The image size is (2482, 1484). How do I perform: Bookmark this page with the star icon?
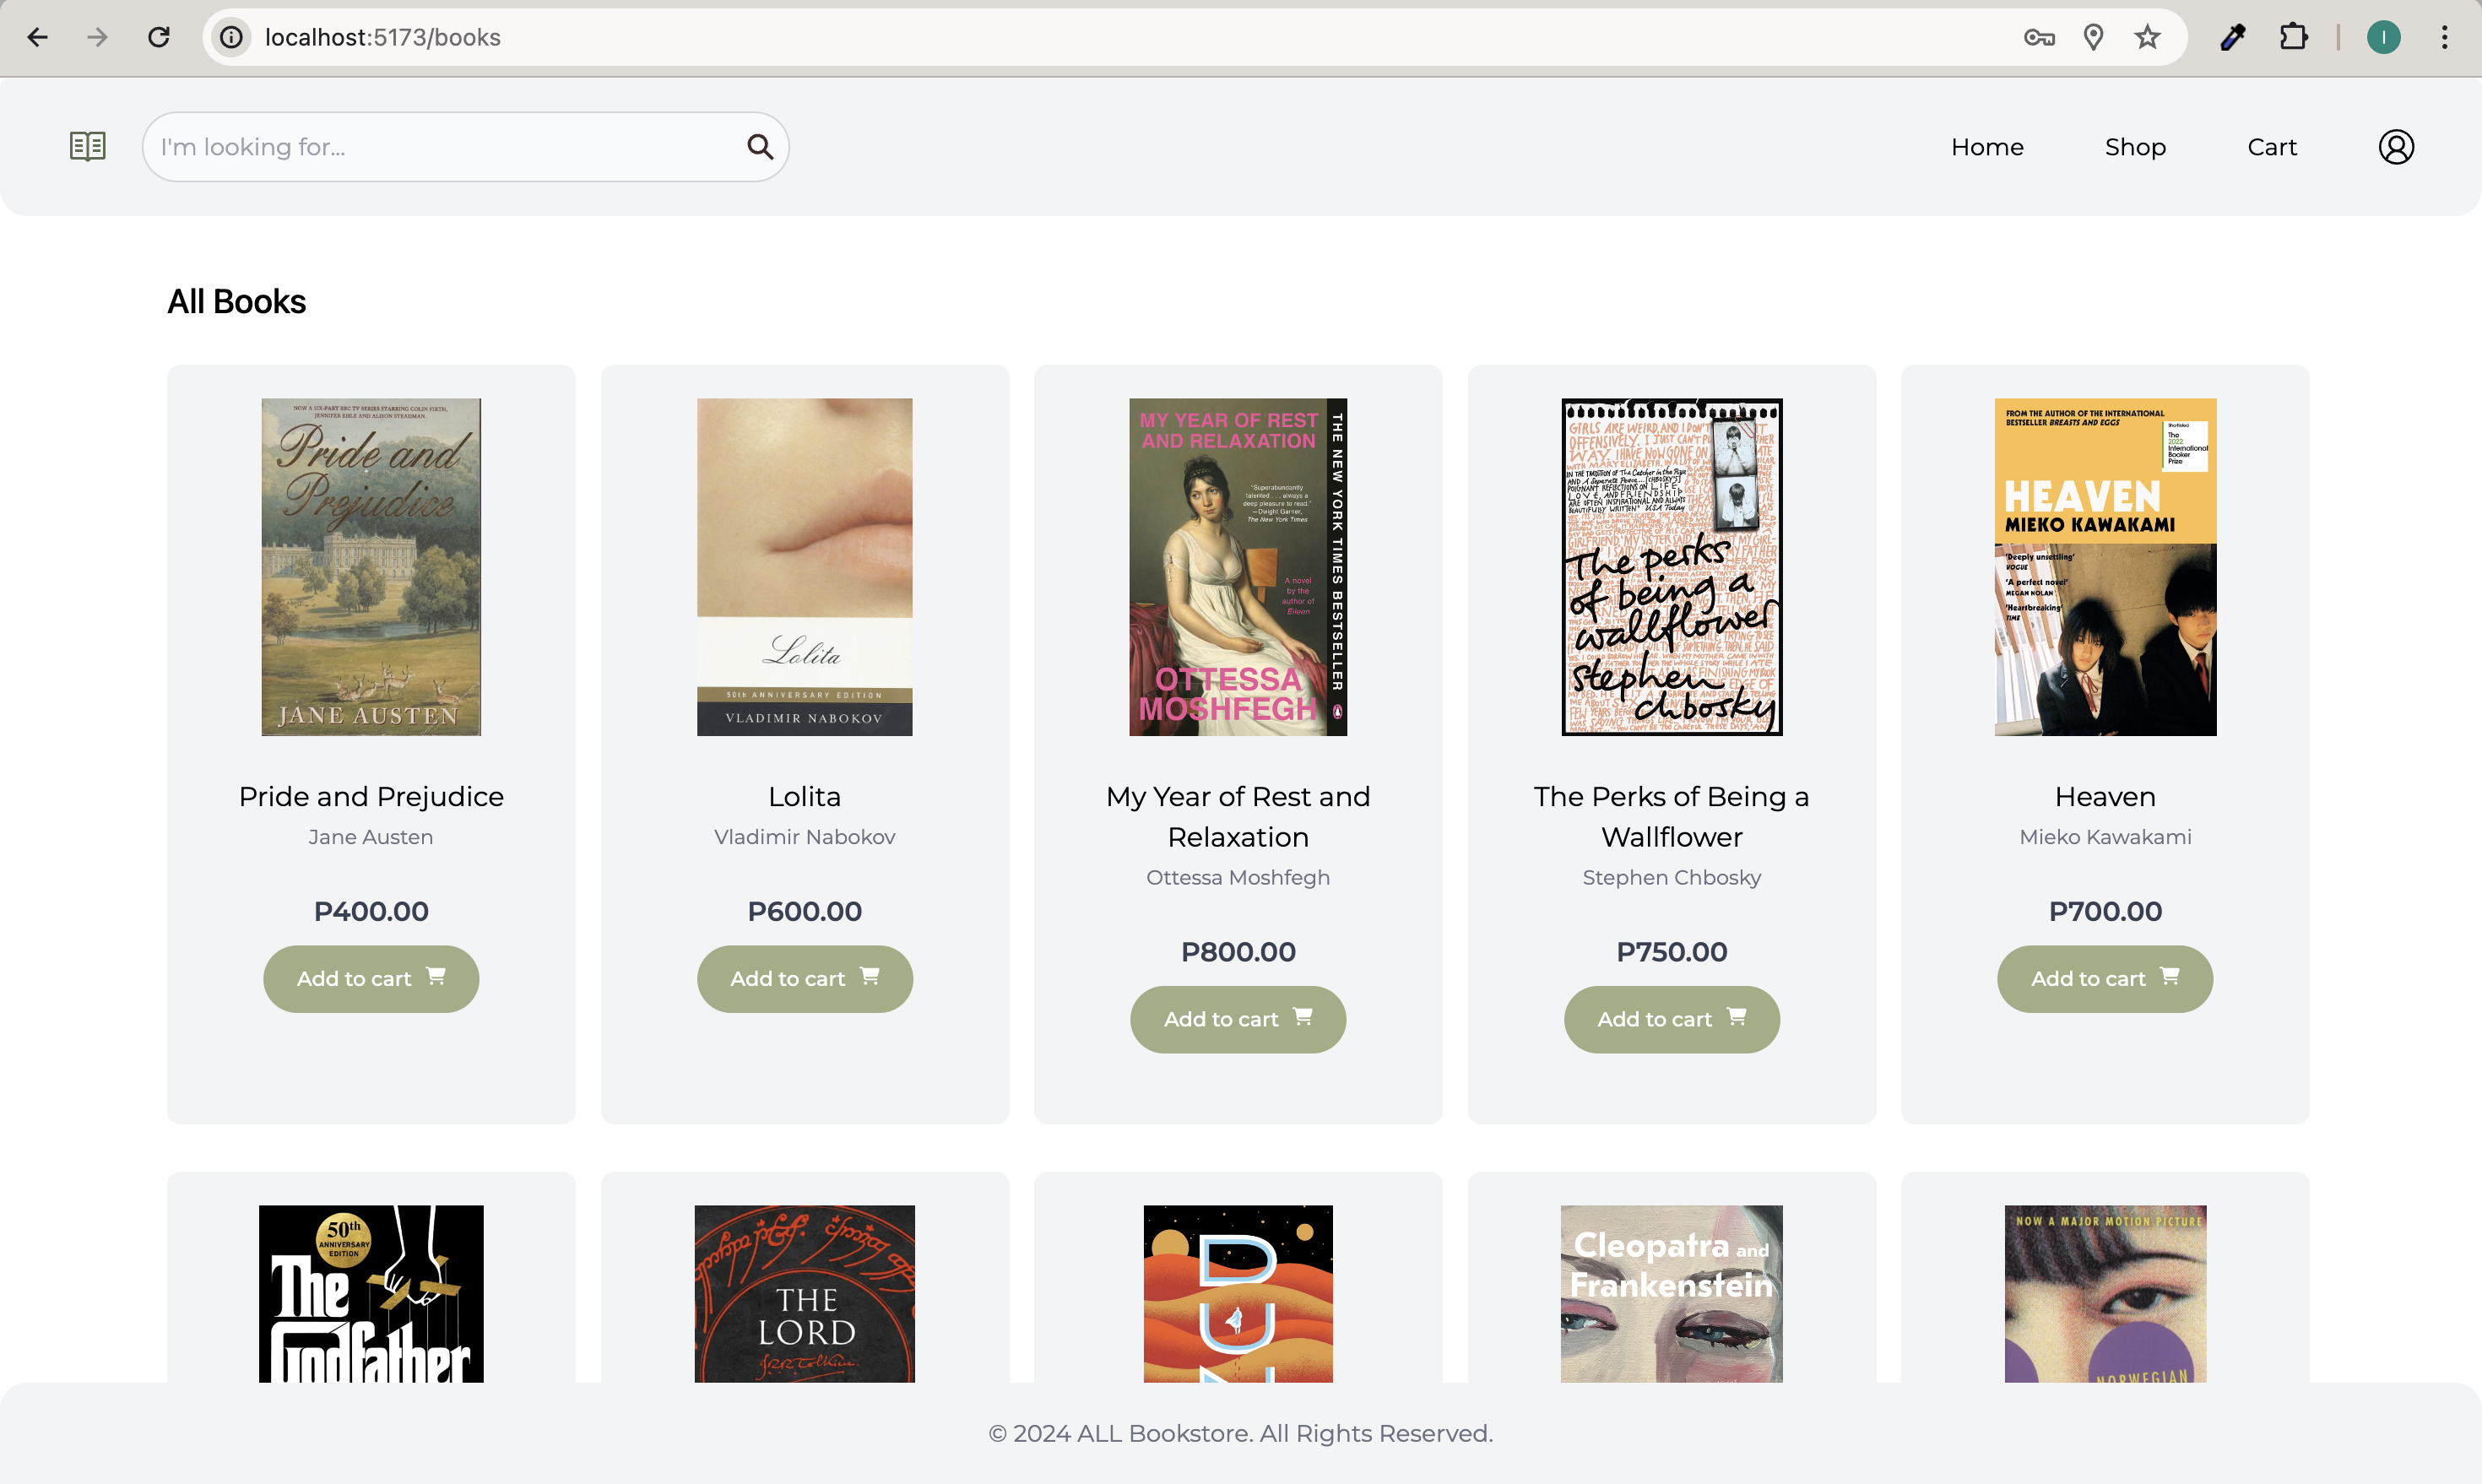click(x=2147, y=37)
